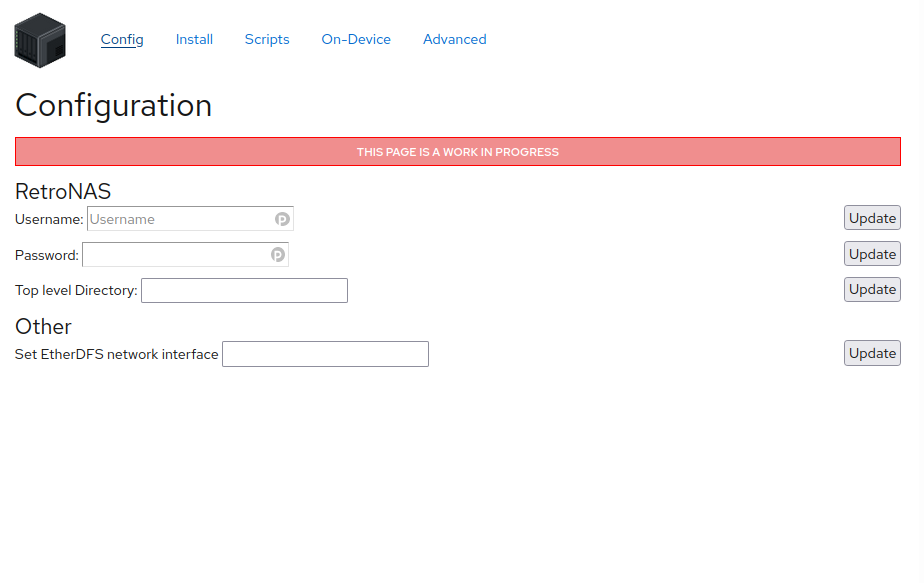
Task: Click the 'Username:' label
Action: click(50, 219)
